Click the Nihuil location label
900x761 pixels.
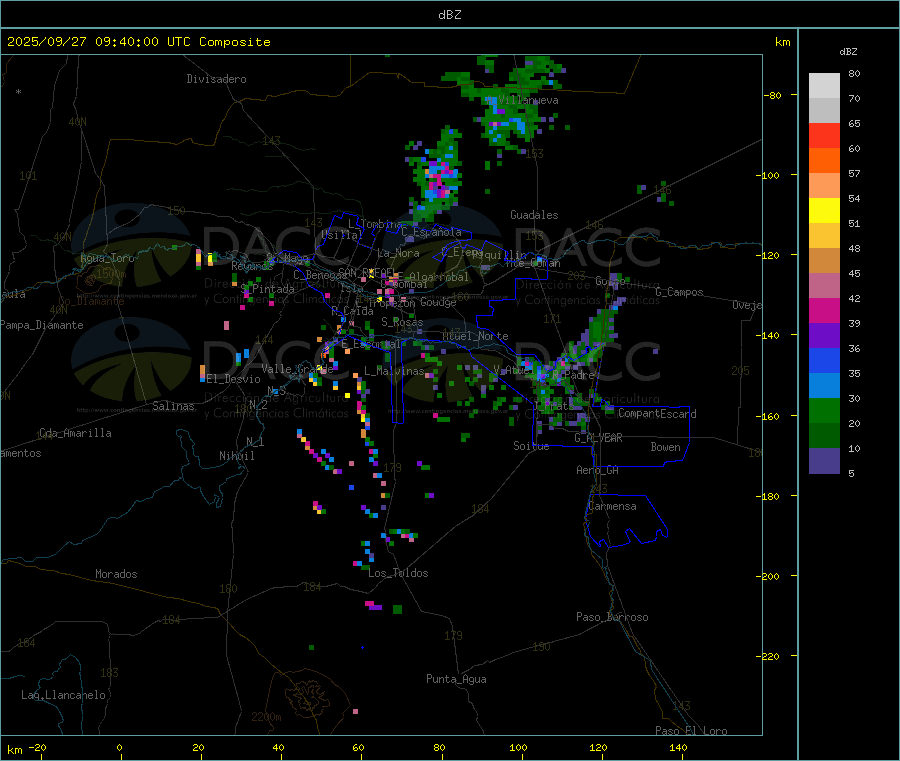pos(236,456)
